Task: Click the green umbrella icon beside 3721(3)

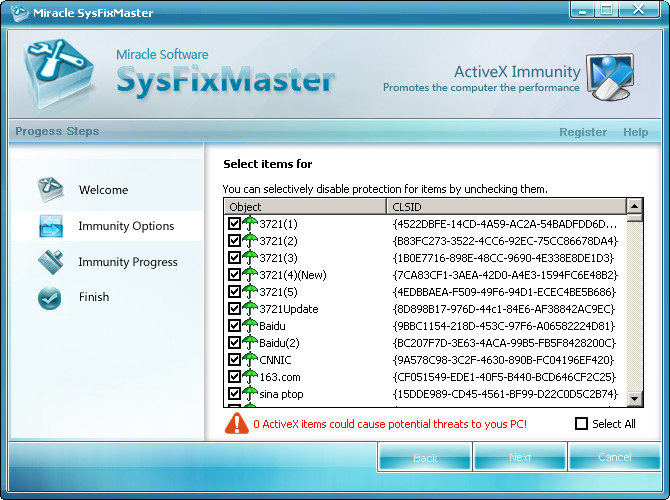Action: click(250, 258)
